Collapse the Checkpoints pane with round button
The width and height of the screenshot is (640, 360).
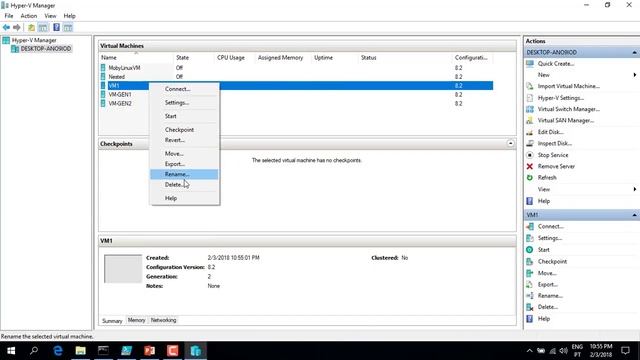[510, 144]
